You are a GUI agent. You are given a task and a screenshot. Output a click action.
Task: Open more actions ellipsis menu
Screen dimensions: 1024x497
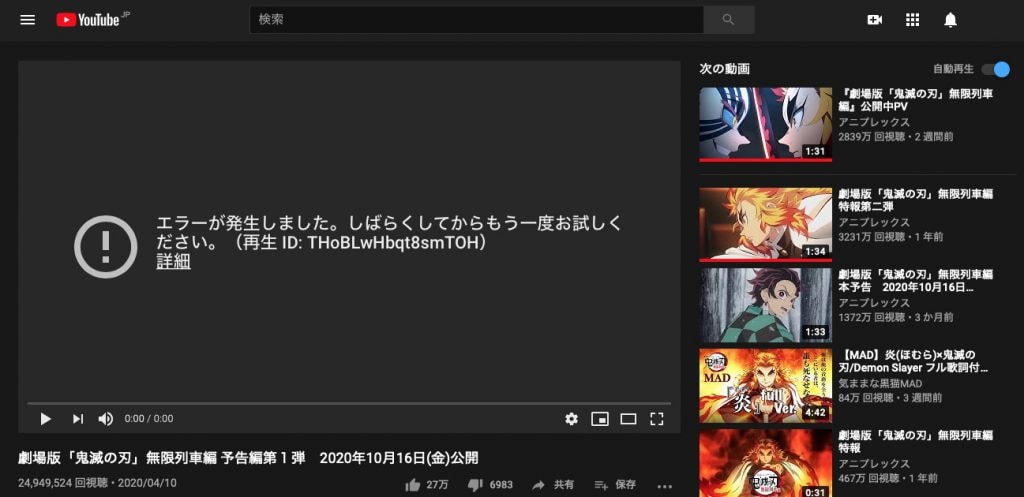click(664, 486)
